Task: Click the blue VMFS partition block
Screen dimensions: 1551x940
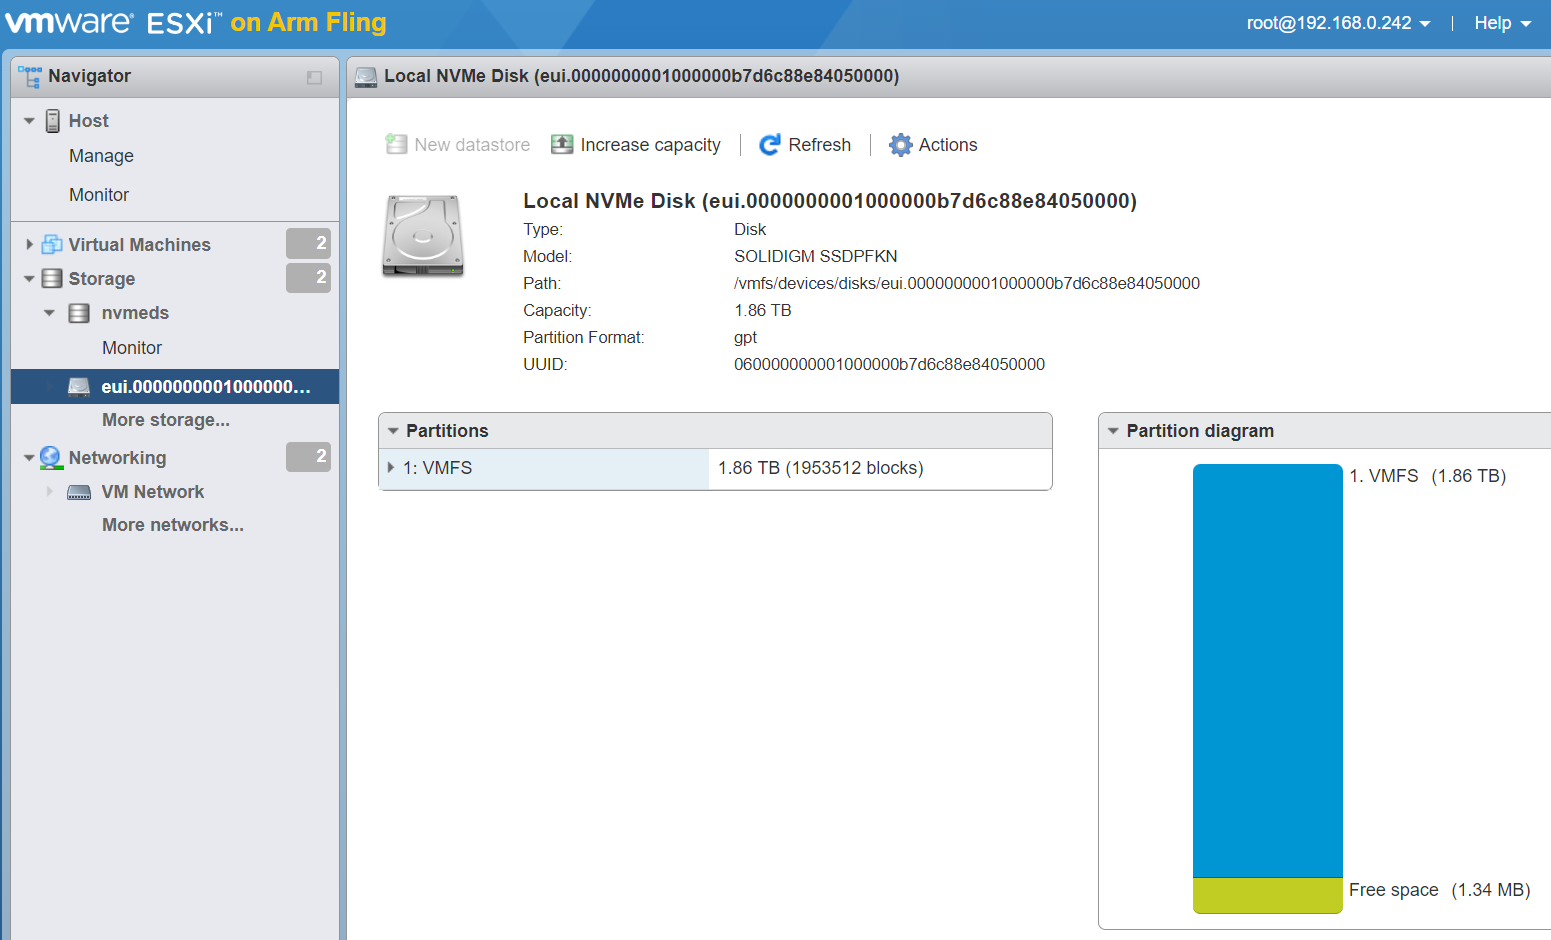Action: pos(1268,671)
